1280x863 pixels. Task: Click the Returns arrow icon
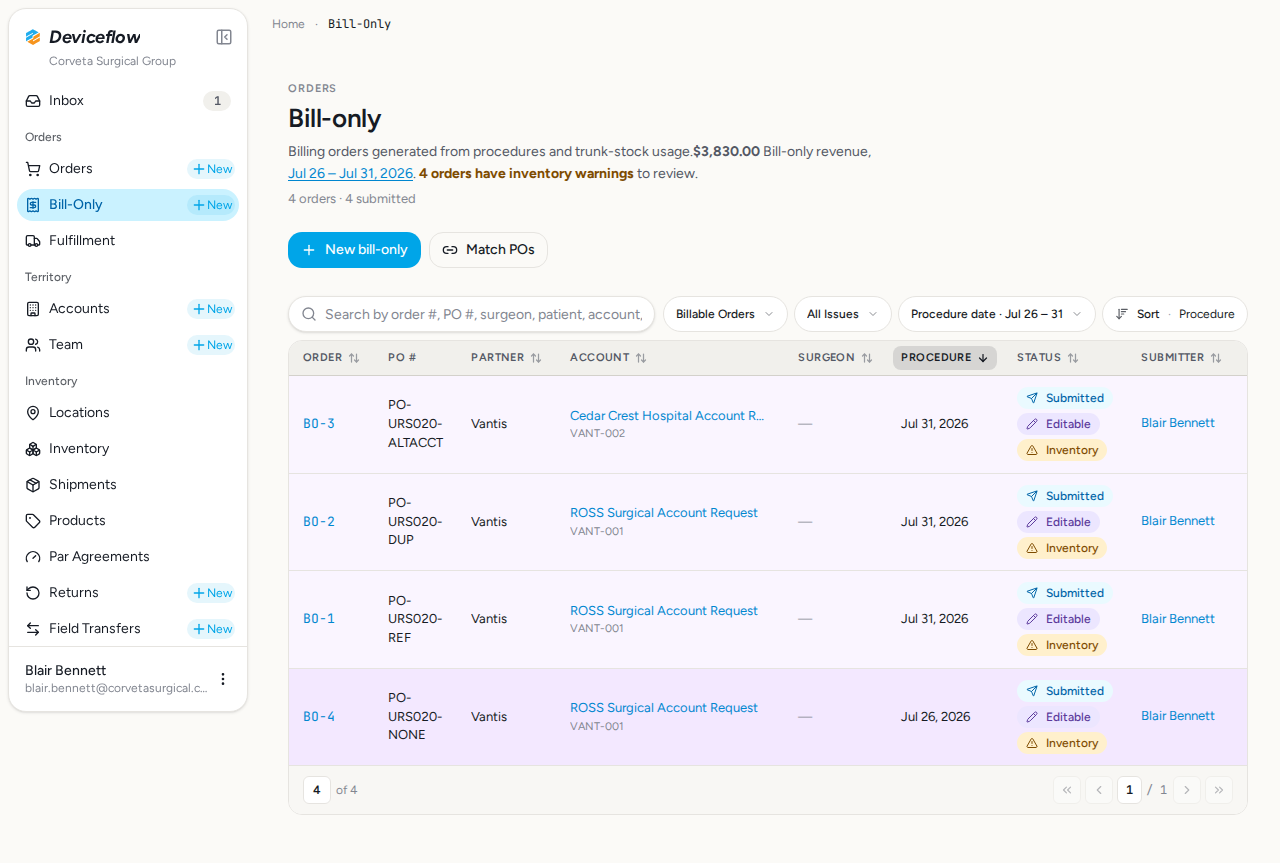[x=33, y=593]
